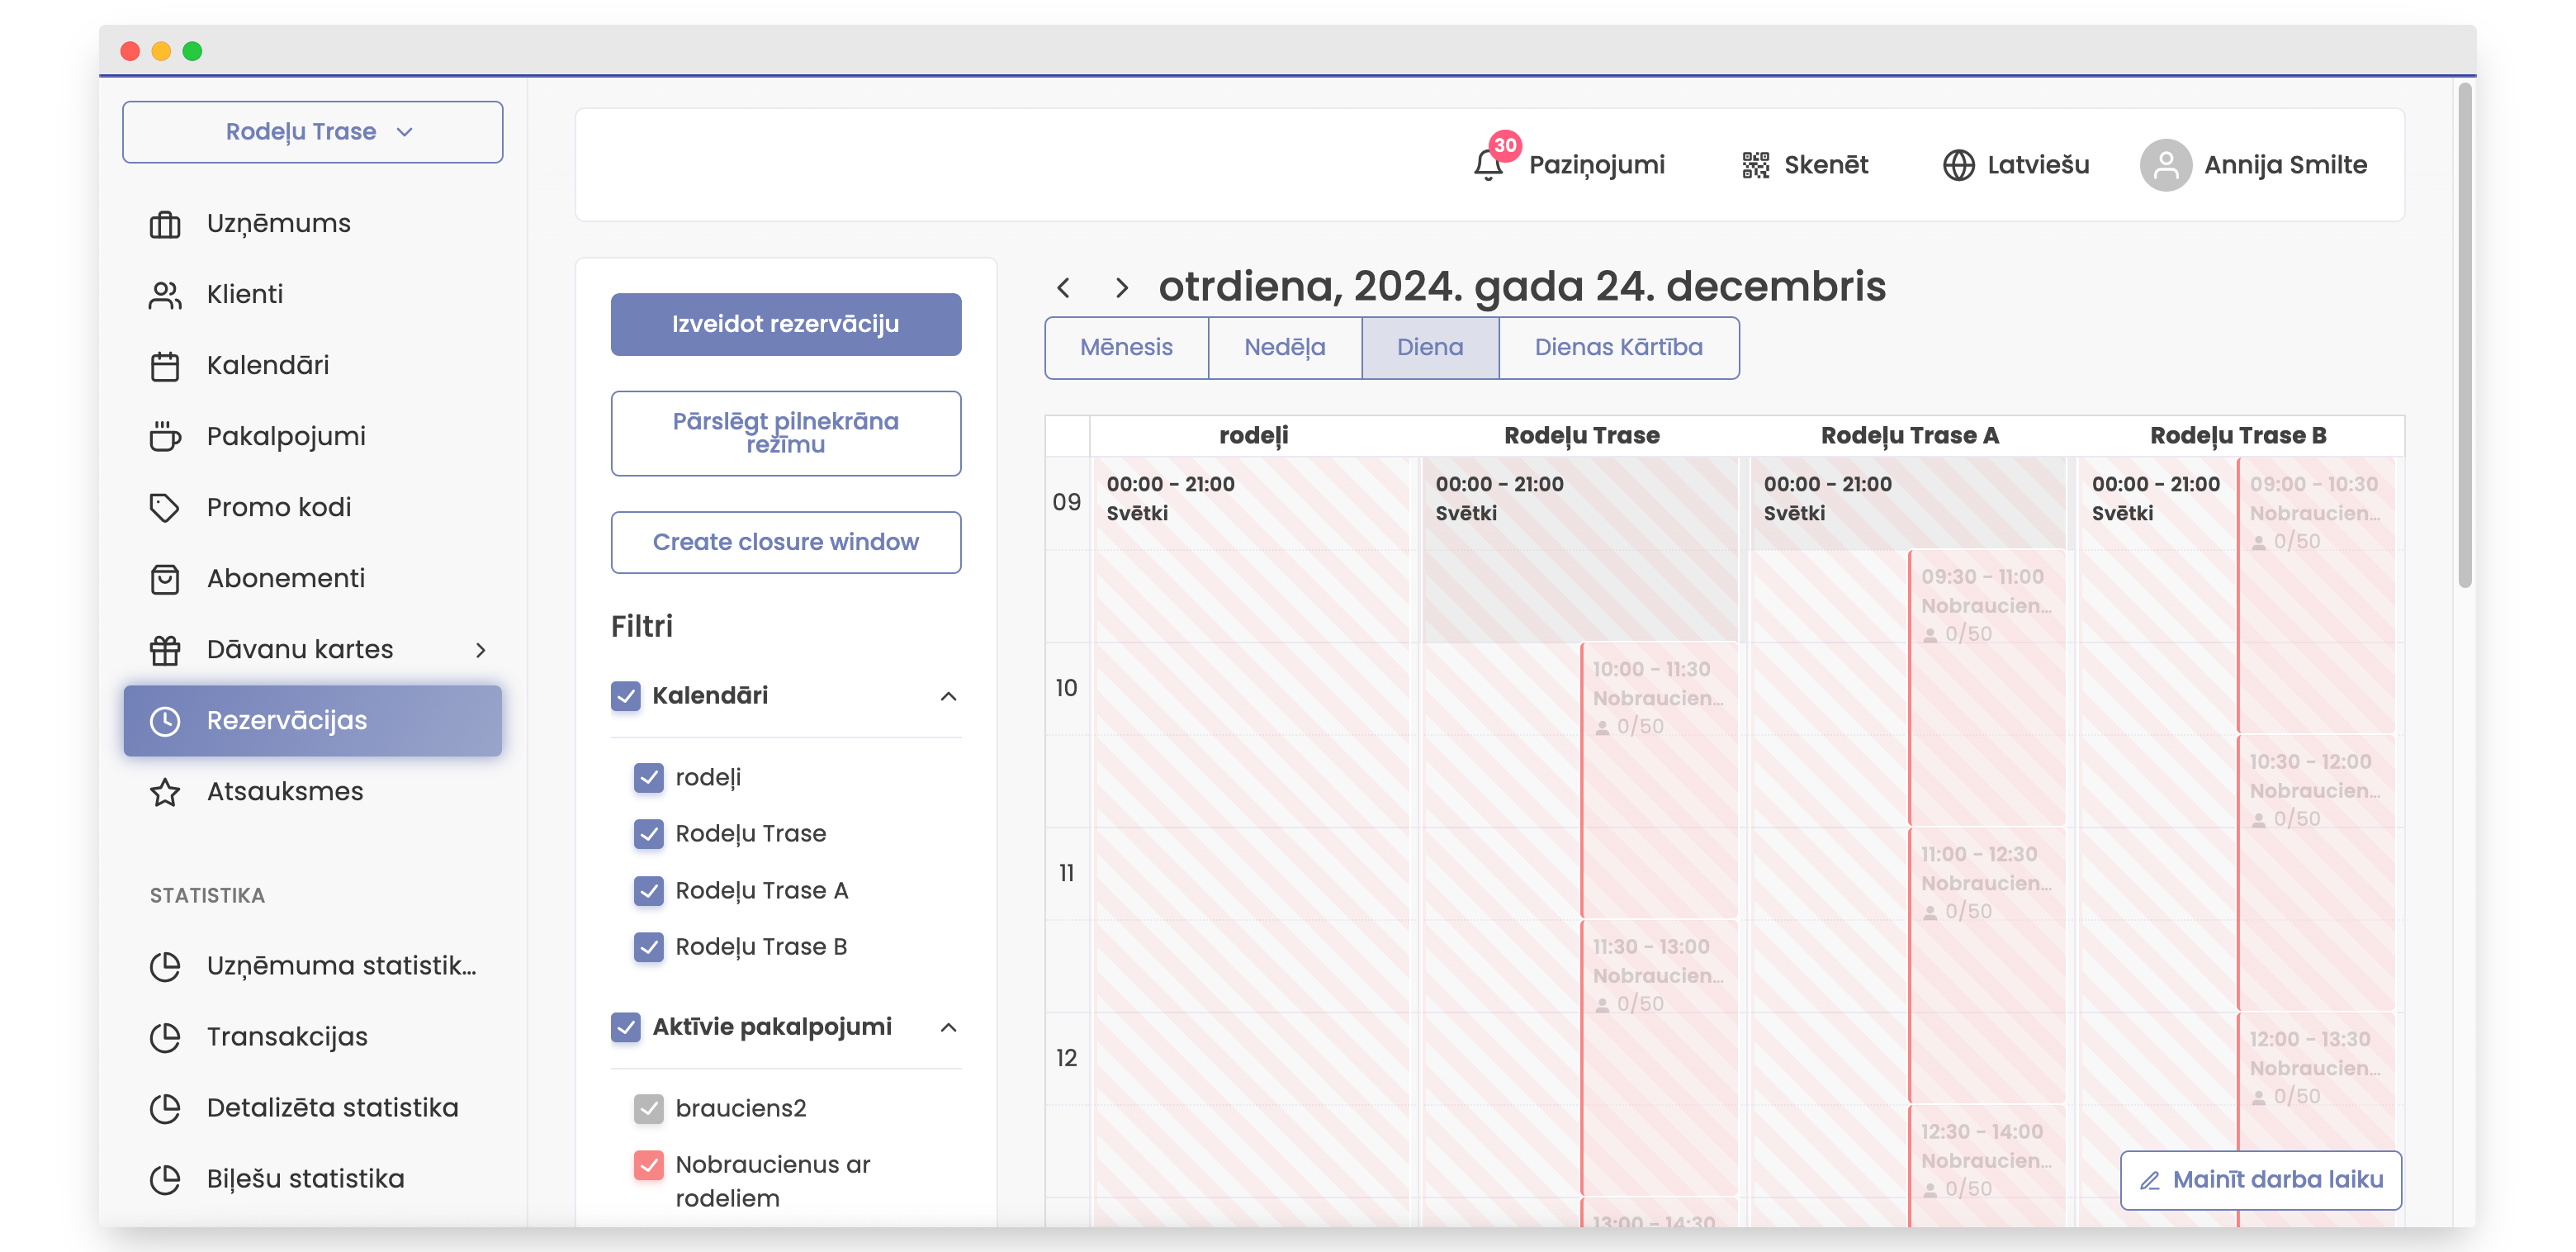Go to previous day with left arrow
The width and height of the screenshot is (2576, 1252).
(x=1064, y=288)
